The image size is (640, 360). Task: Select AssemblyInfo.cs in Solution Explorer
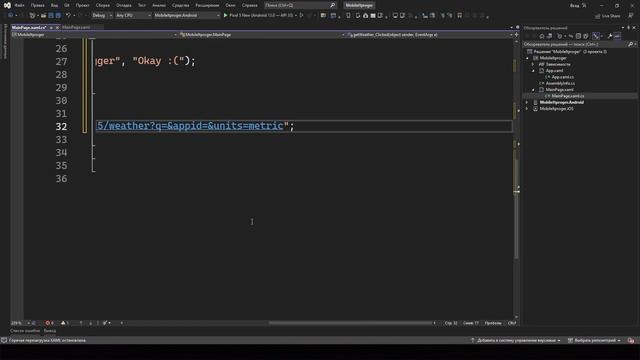560,83
